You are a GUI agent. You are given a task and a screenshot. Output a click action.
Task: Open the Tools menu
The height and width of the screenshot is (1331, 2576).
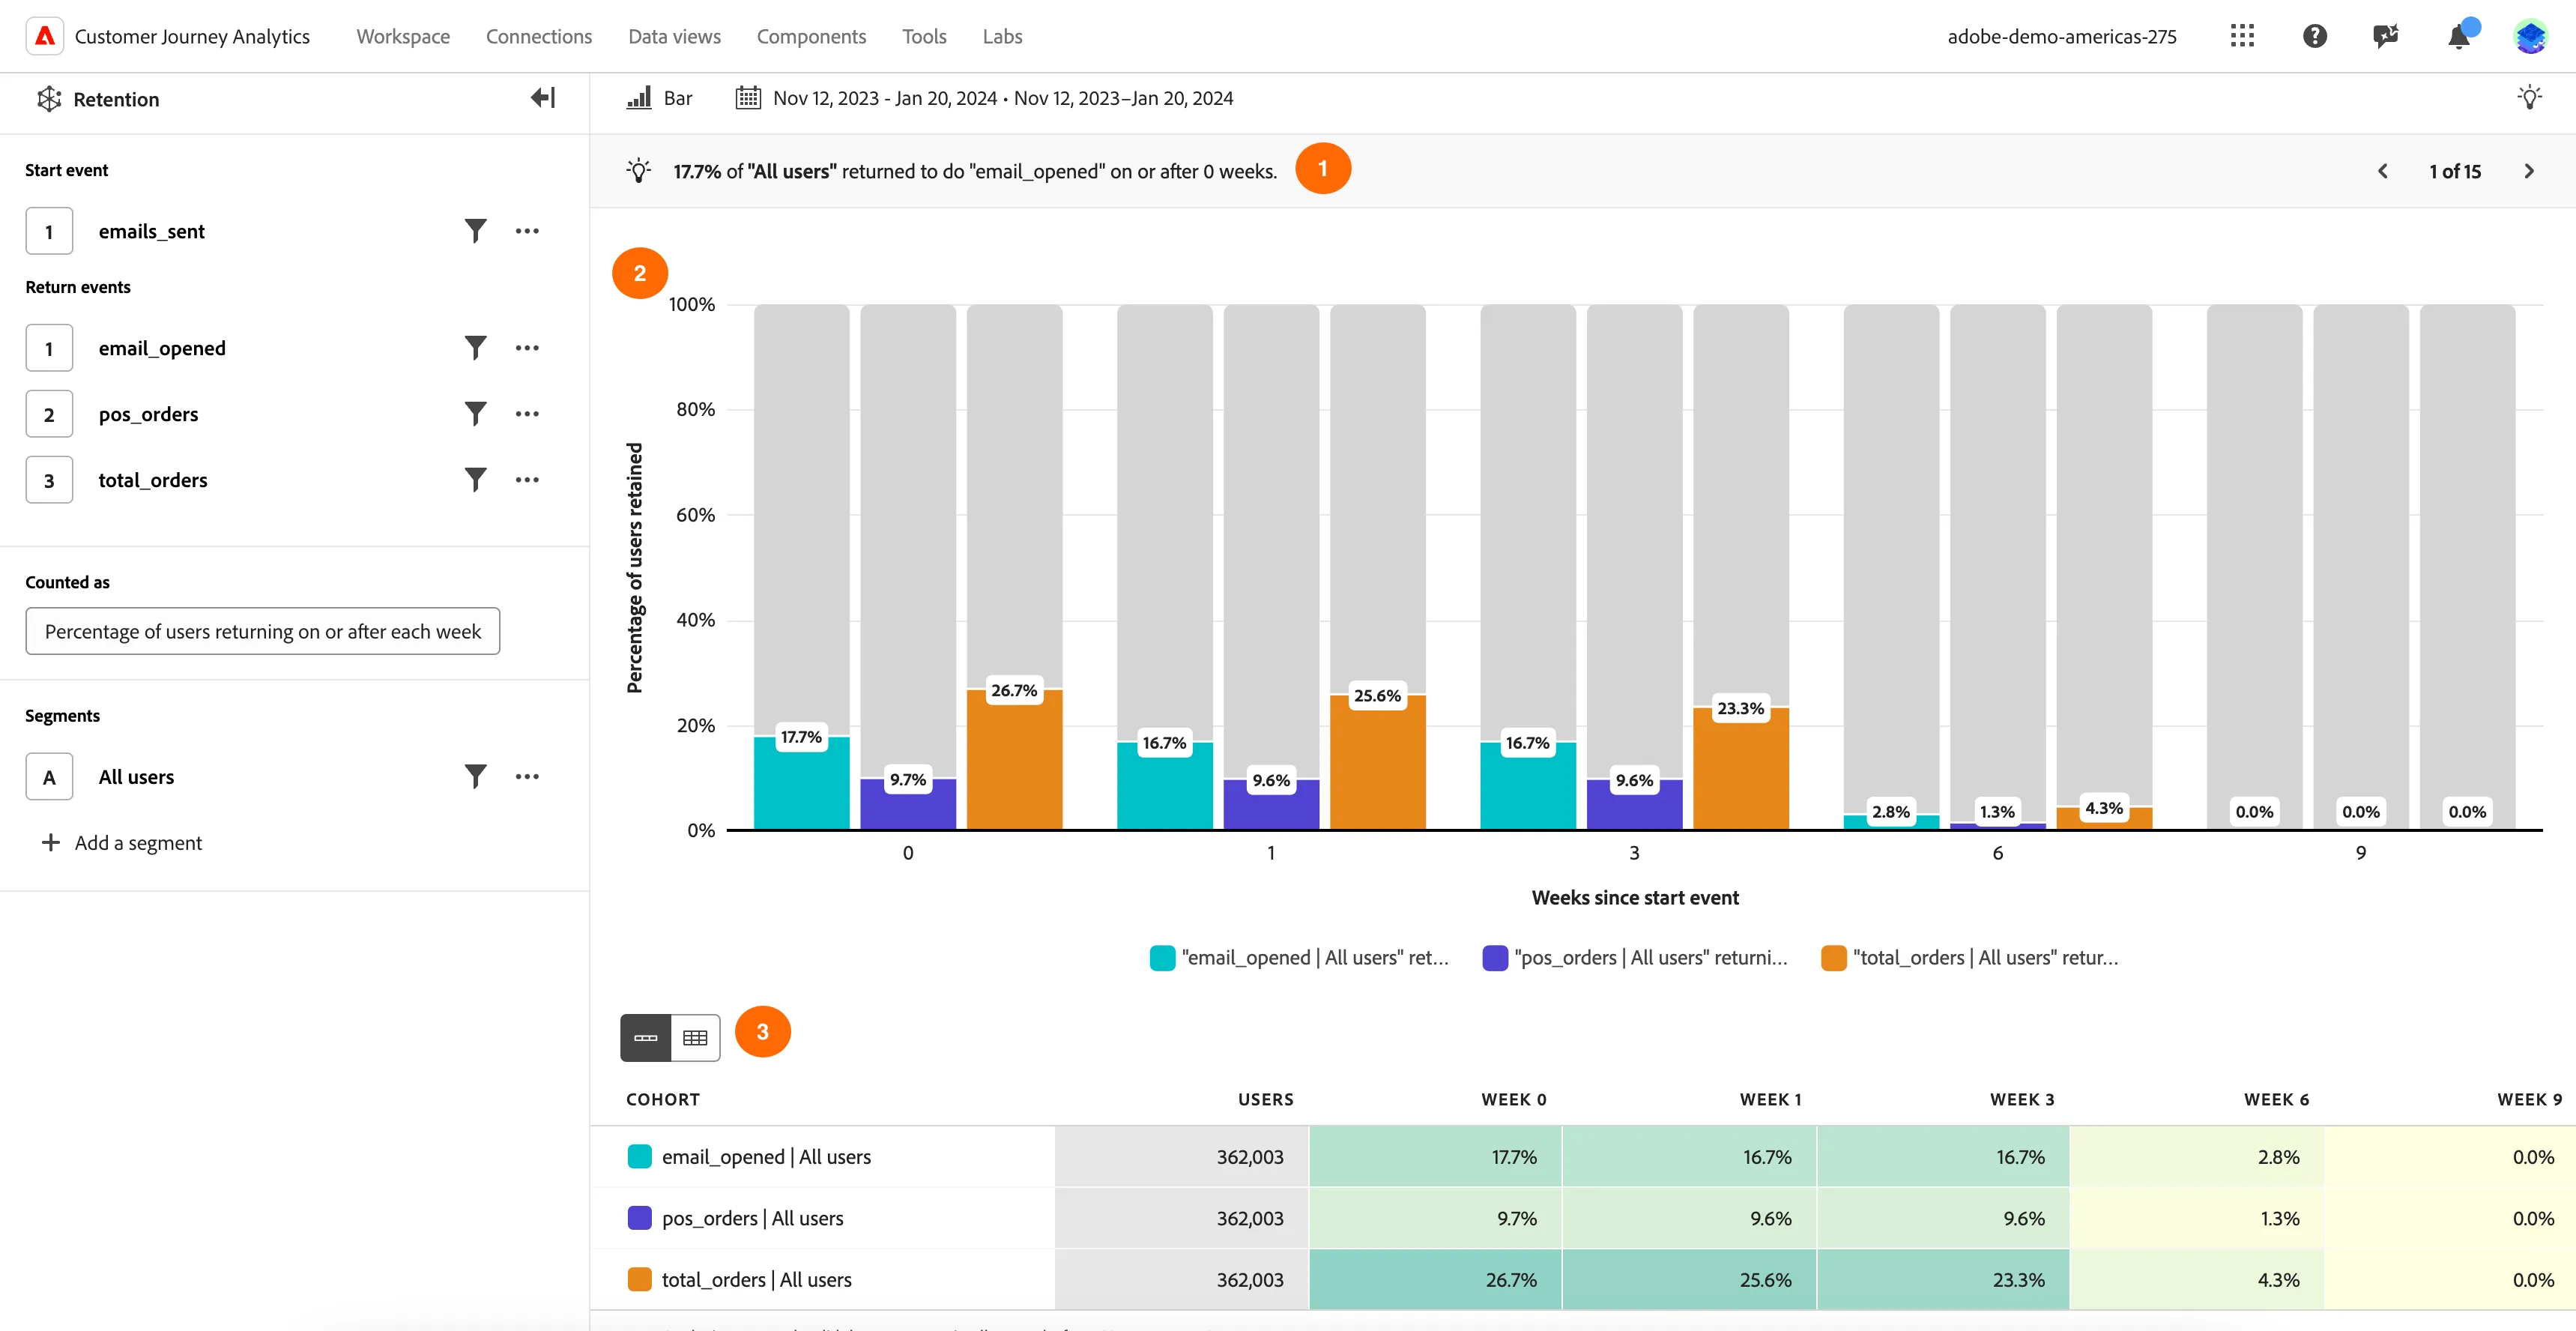click(924, 36)
